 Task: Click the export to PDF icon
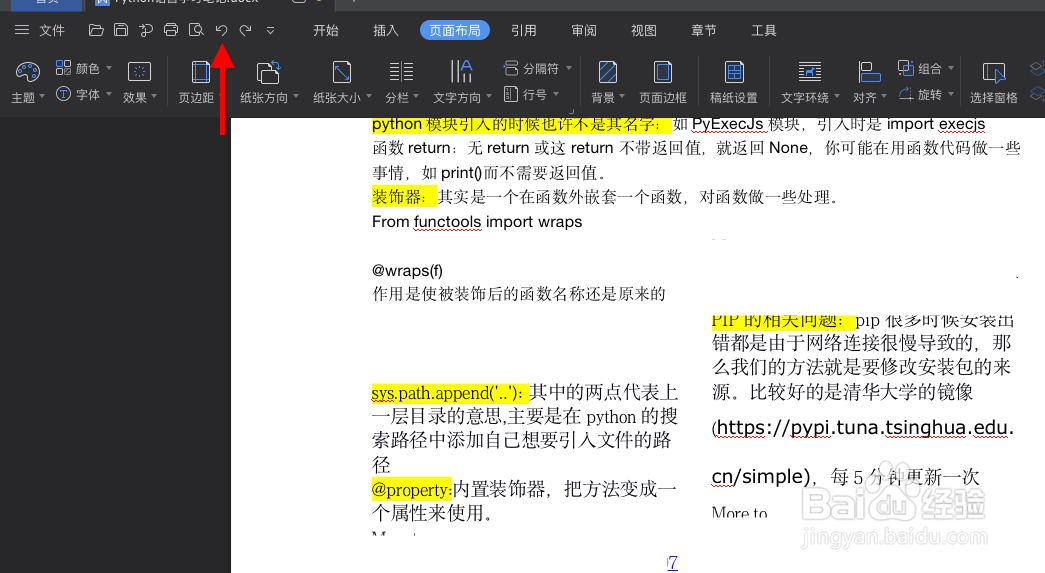pos(146,30)
